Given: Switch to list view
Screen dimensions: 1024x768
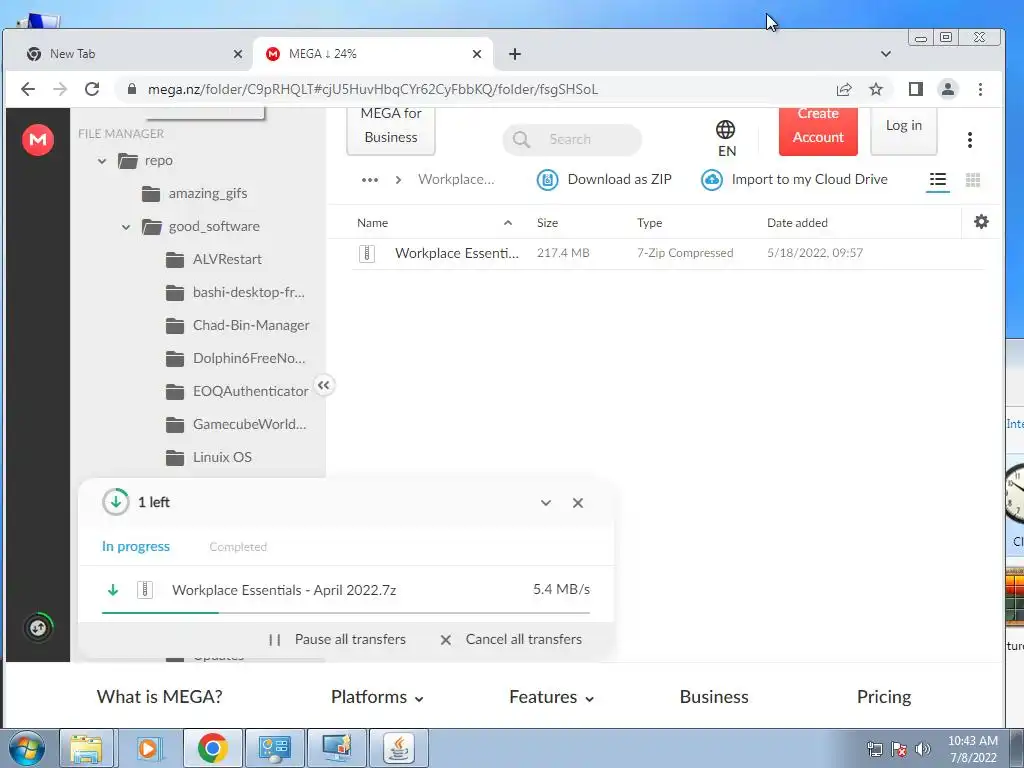Looking at the screenshot, I should pyautogui.click(x=938, y=180).
